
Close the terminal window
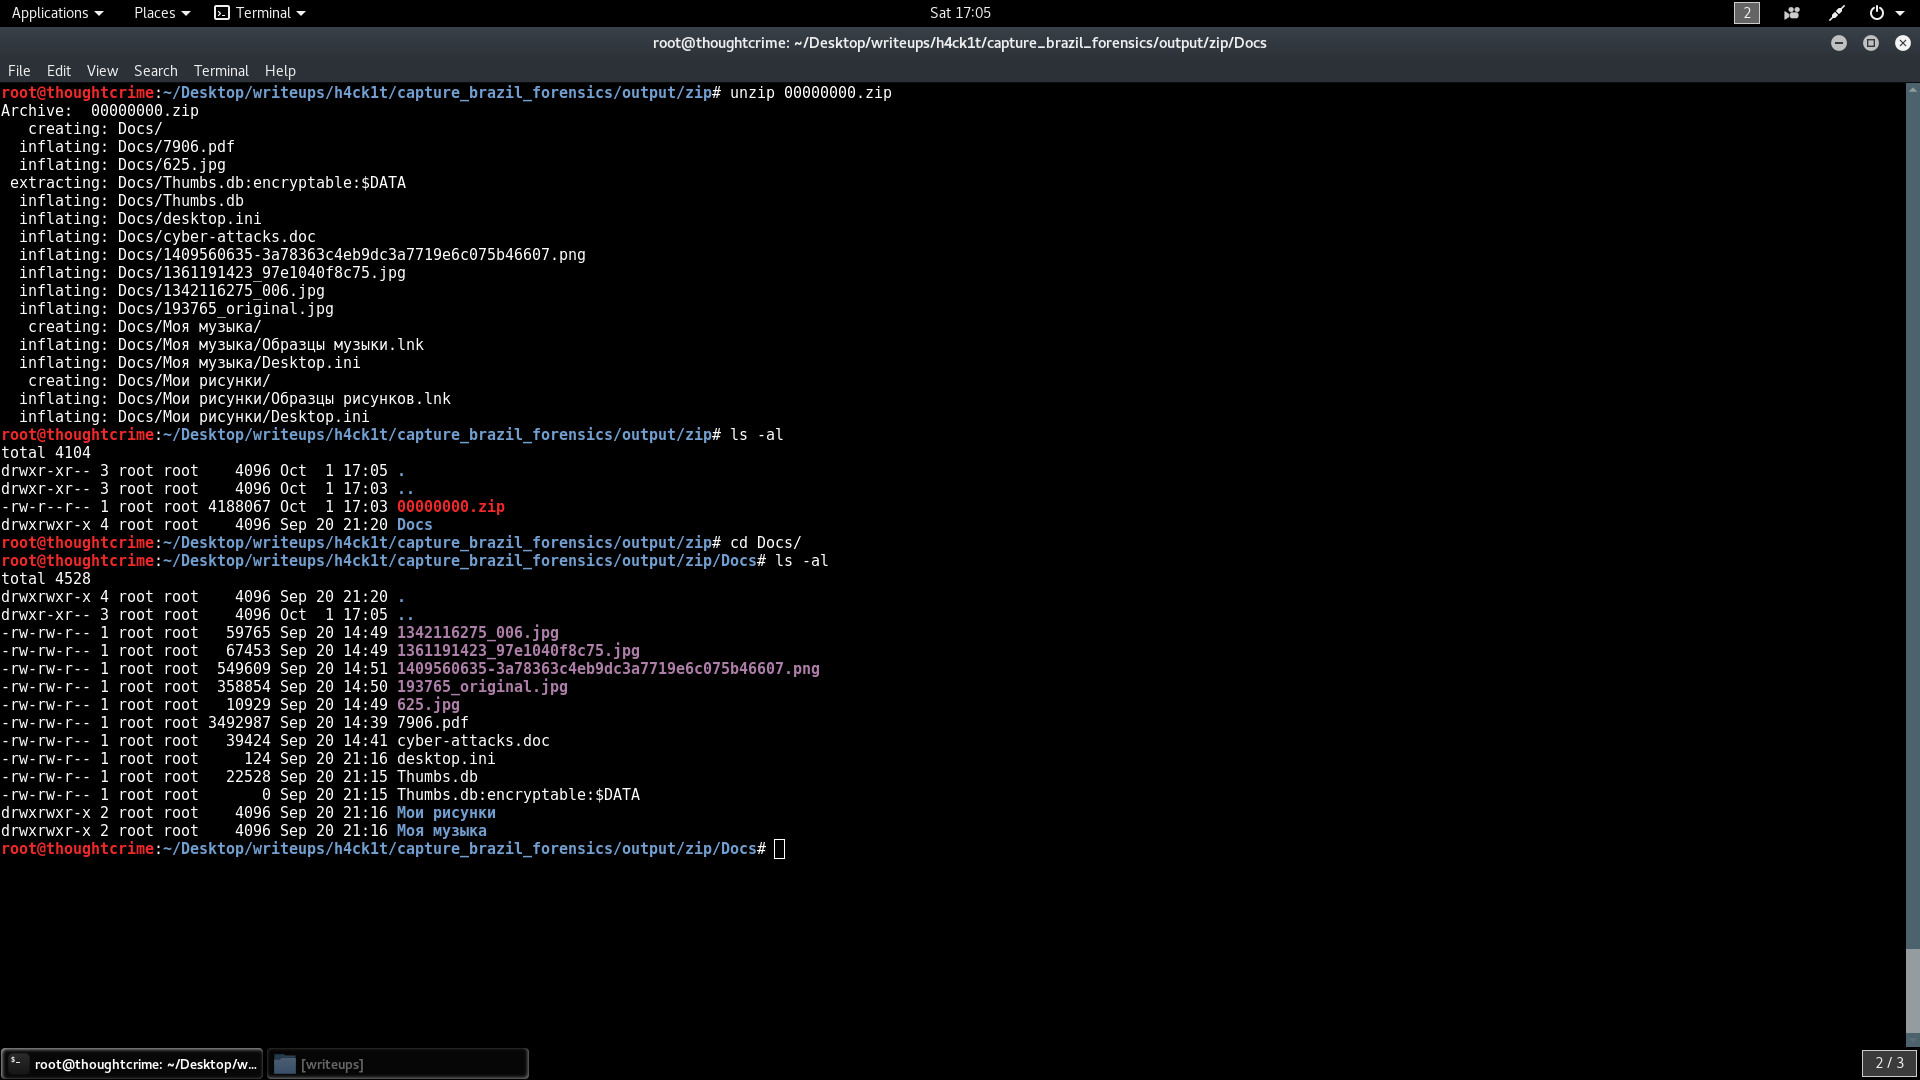tap(1902, 43)
